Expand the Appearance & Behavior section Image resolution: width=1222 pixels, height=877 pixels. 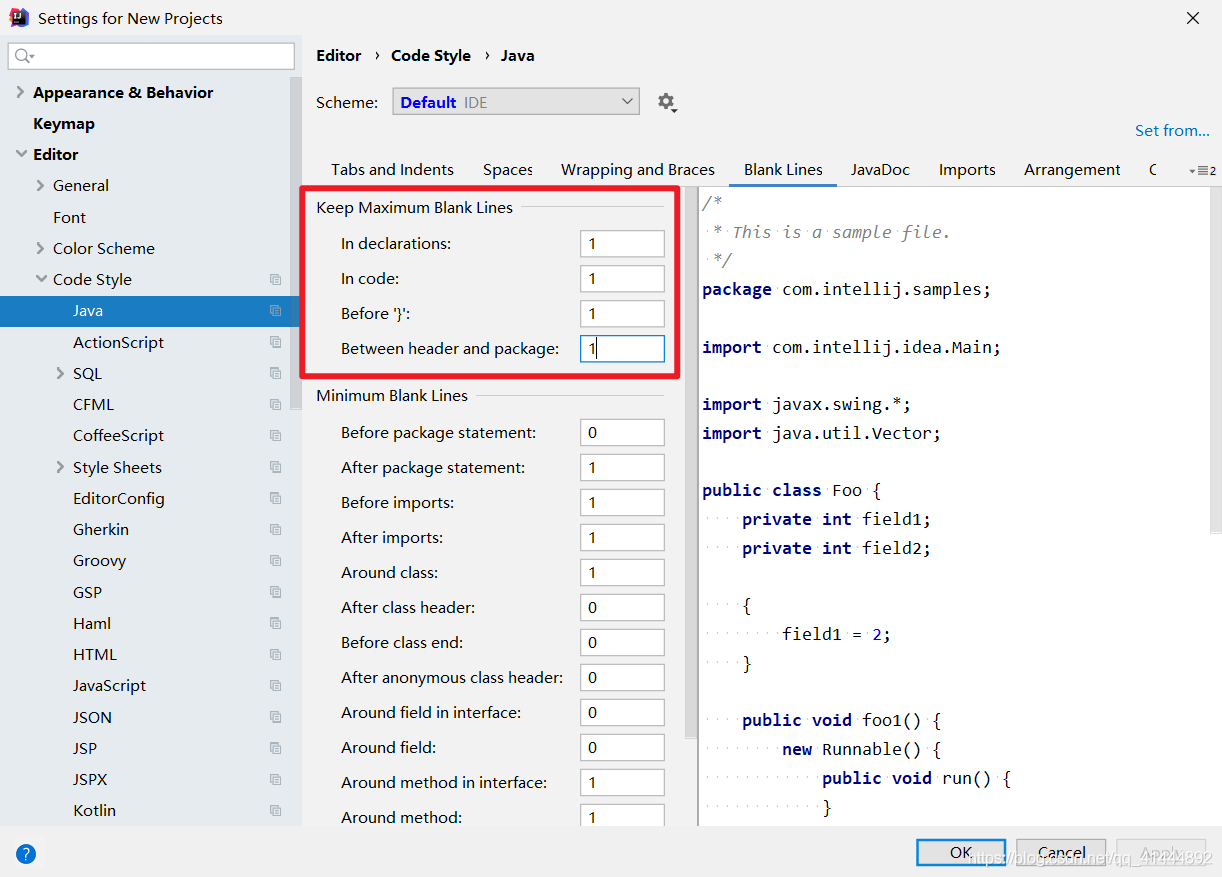click(x=20, y=92)
